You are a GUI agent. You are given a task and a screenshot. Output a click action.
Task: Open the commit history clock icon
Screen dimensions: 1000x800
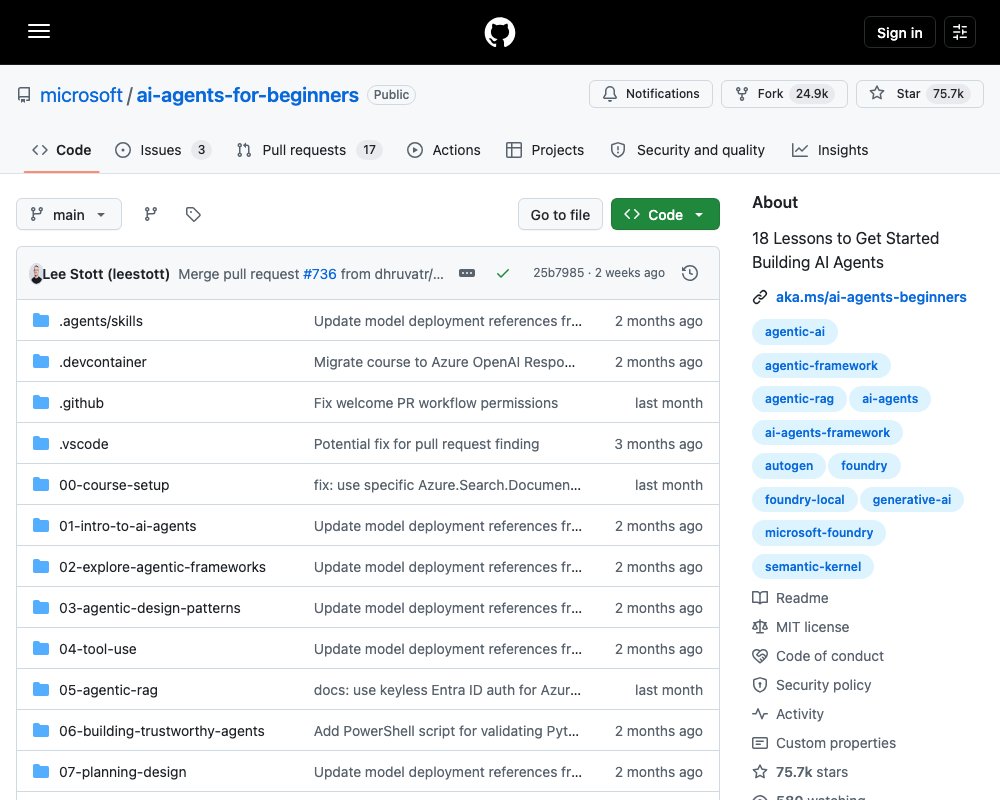pos(690,273)
